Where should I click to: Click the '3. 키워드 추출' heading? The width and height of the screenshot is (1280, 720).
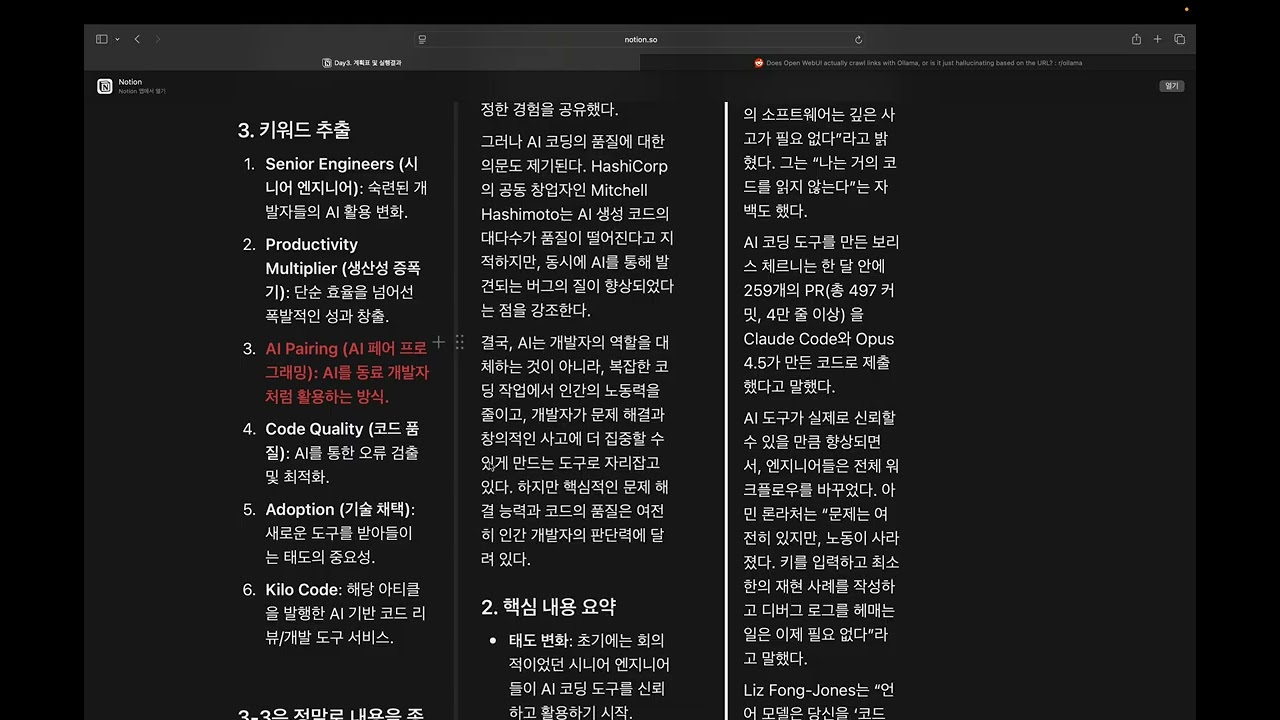click(294, 130)
